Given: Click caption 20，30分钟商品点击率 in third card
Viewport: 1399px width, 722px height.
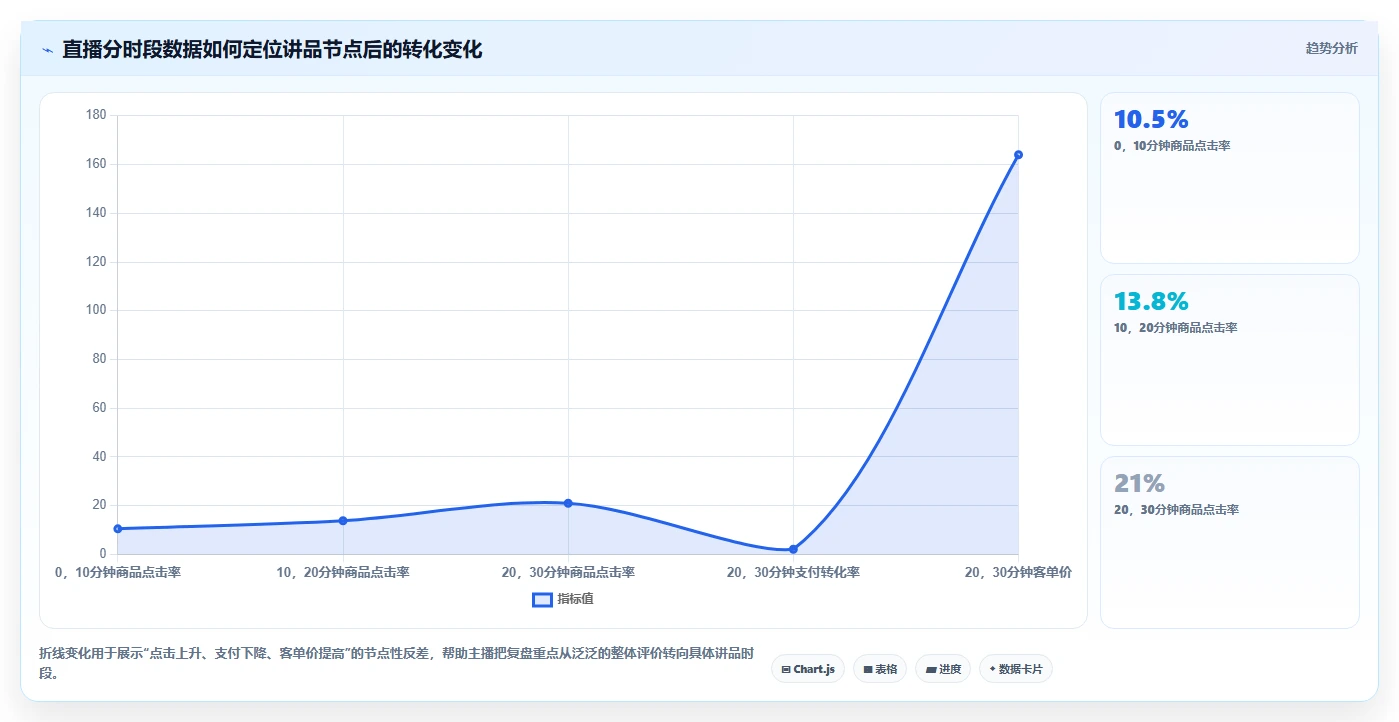Looking at the screenshot, I should (x=1176, y=510).
